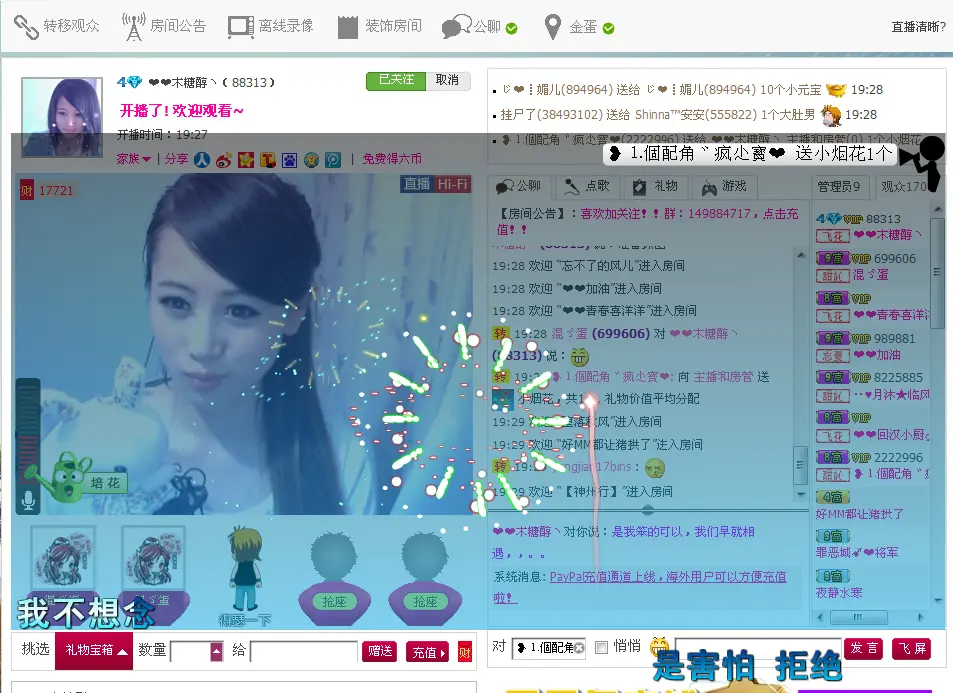The height and width of the screenshot is (693, 953).
Task: Adjust the vertical volume level meter
Action: click(28, 432)
